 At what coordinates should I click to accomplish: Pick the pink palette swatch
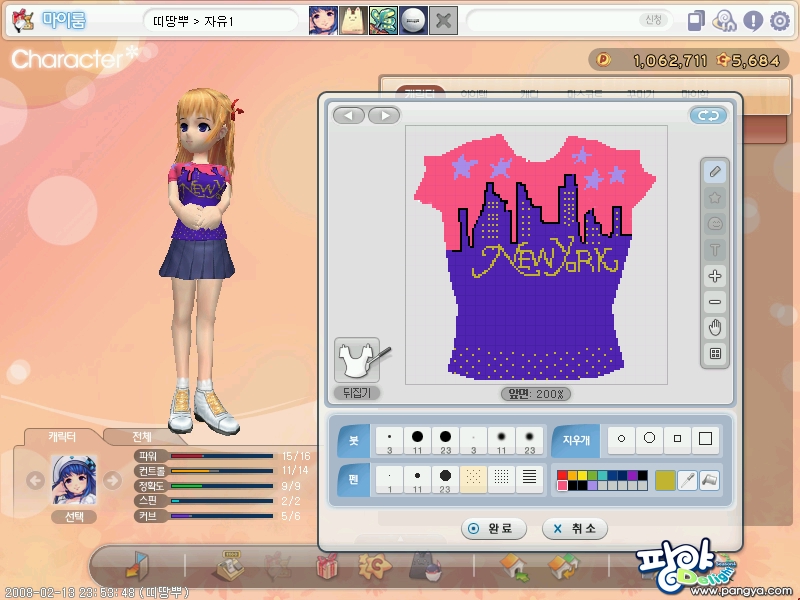(562, 485)
